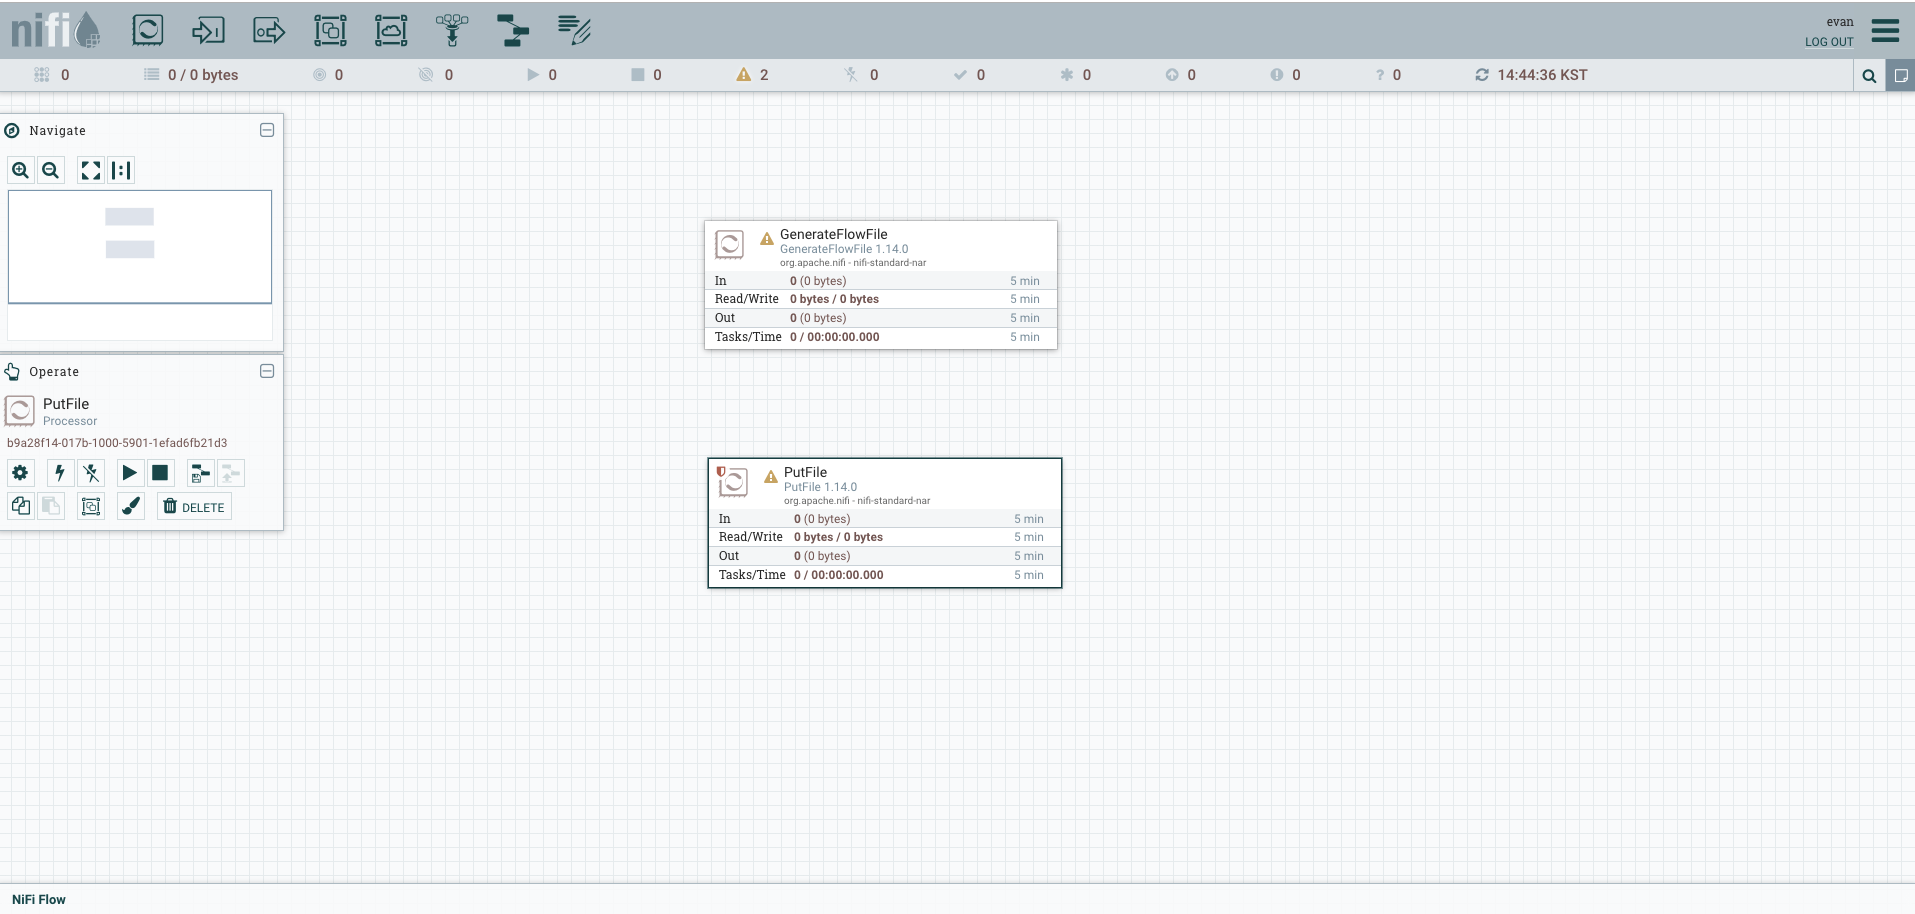The image size is (1915, 914).
Task: Click the queued 0 / 0 bytes status
Action: [x=203, y=75]
